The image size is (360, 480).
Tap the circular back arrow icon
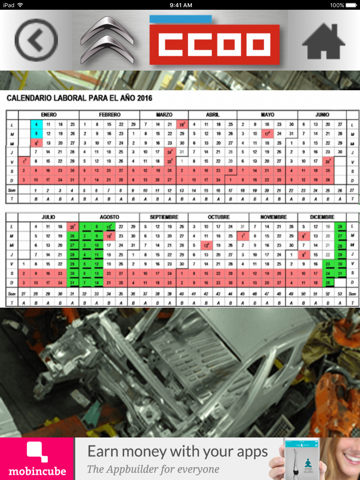(x=37, y=40)
